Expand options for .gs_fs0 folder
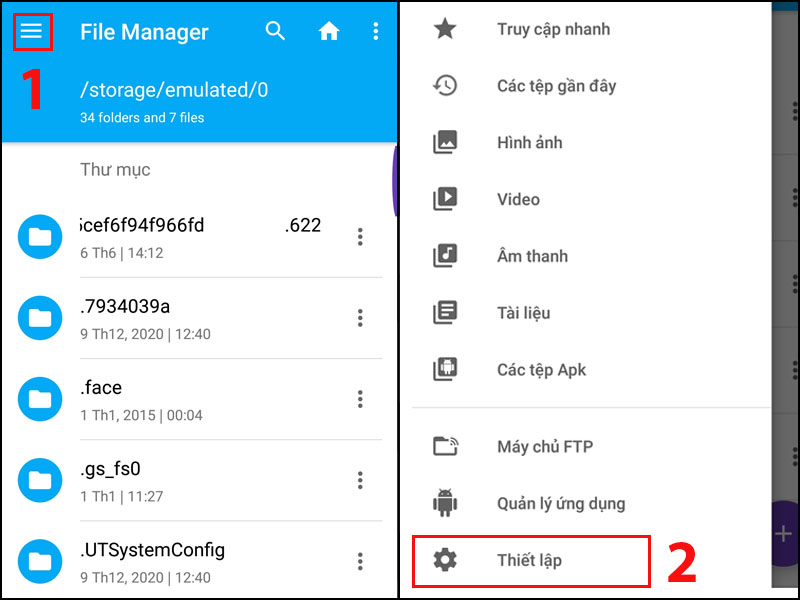 tap(360, 480)
